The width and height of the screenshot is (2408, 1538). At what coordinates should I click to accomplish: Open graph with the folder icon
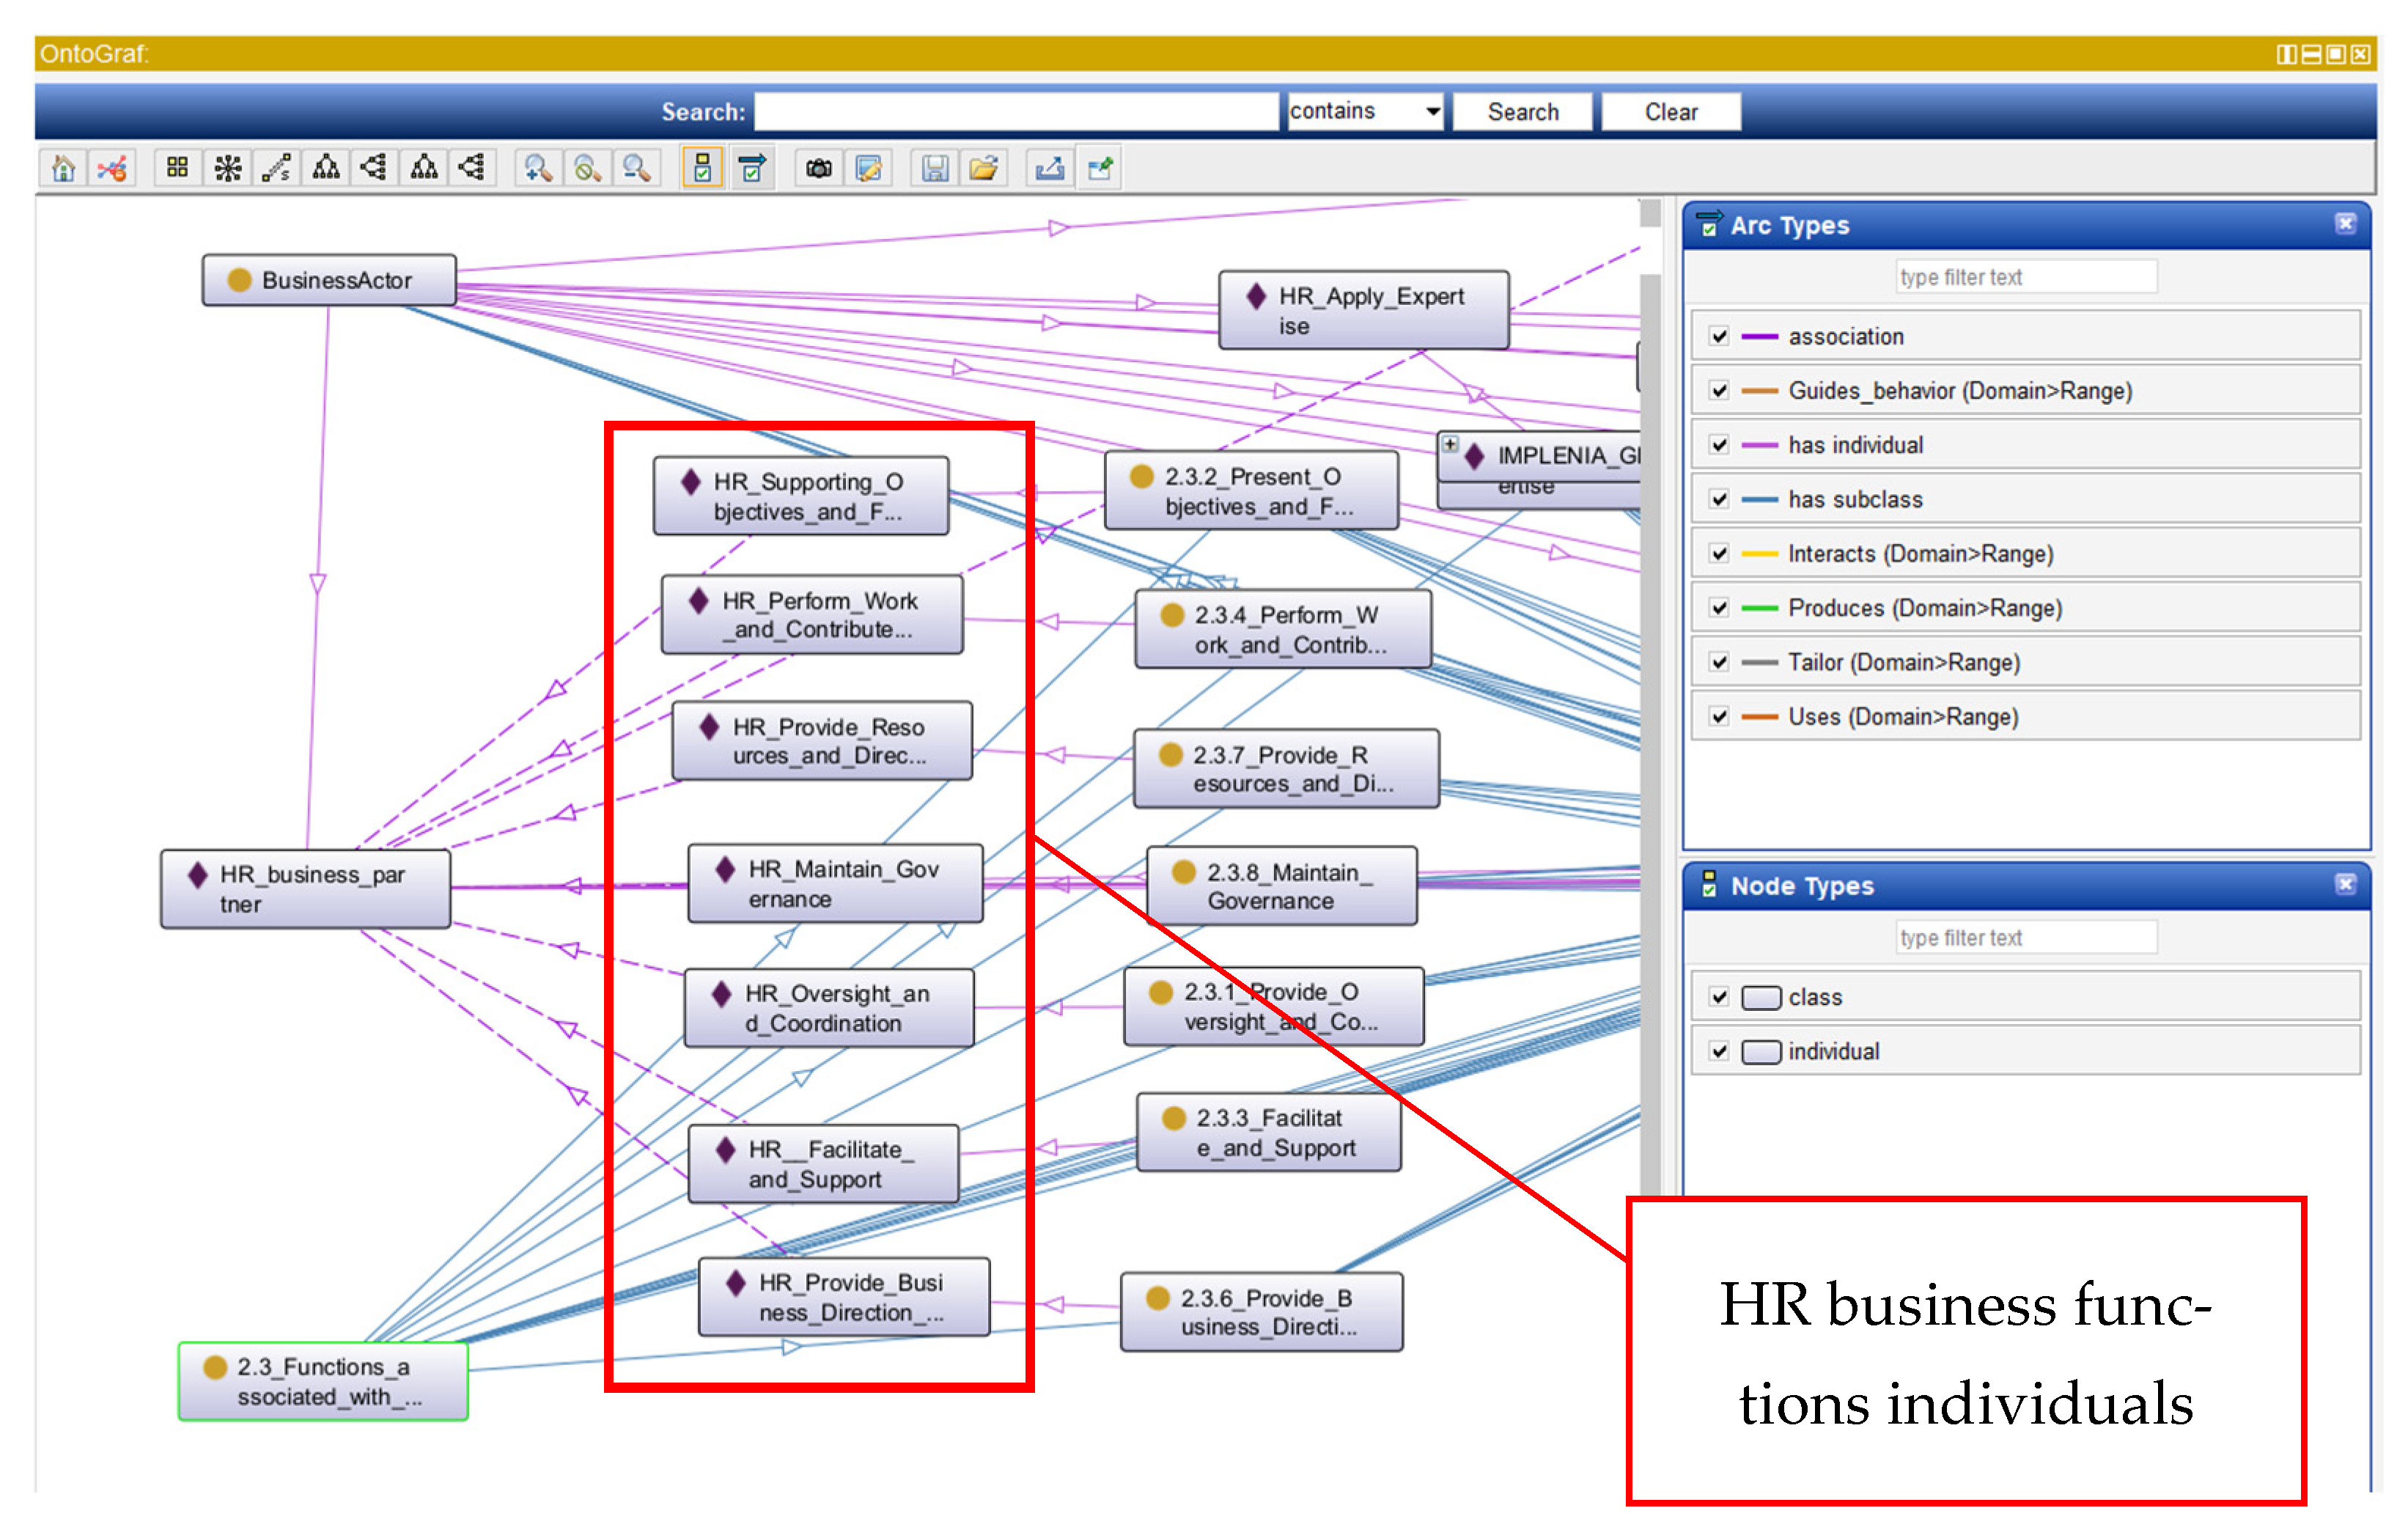tap(983, 168)
